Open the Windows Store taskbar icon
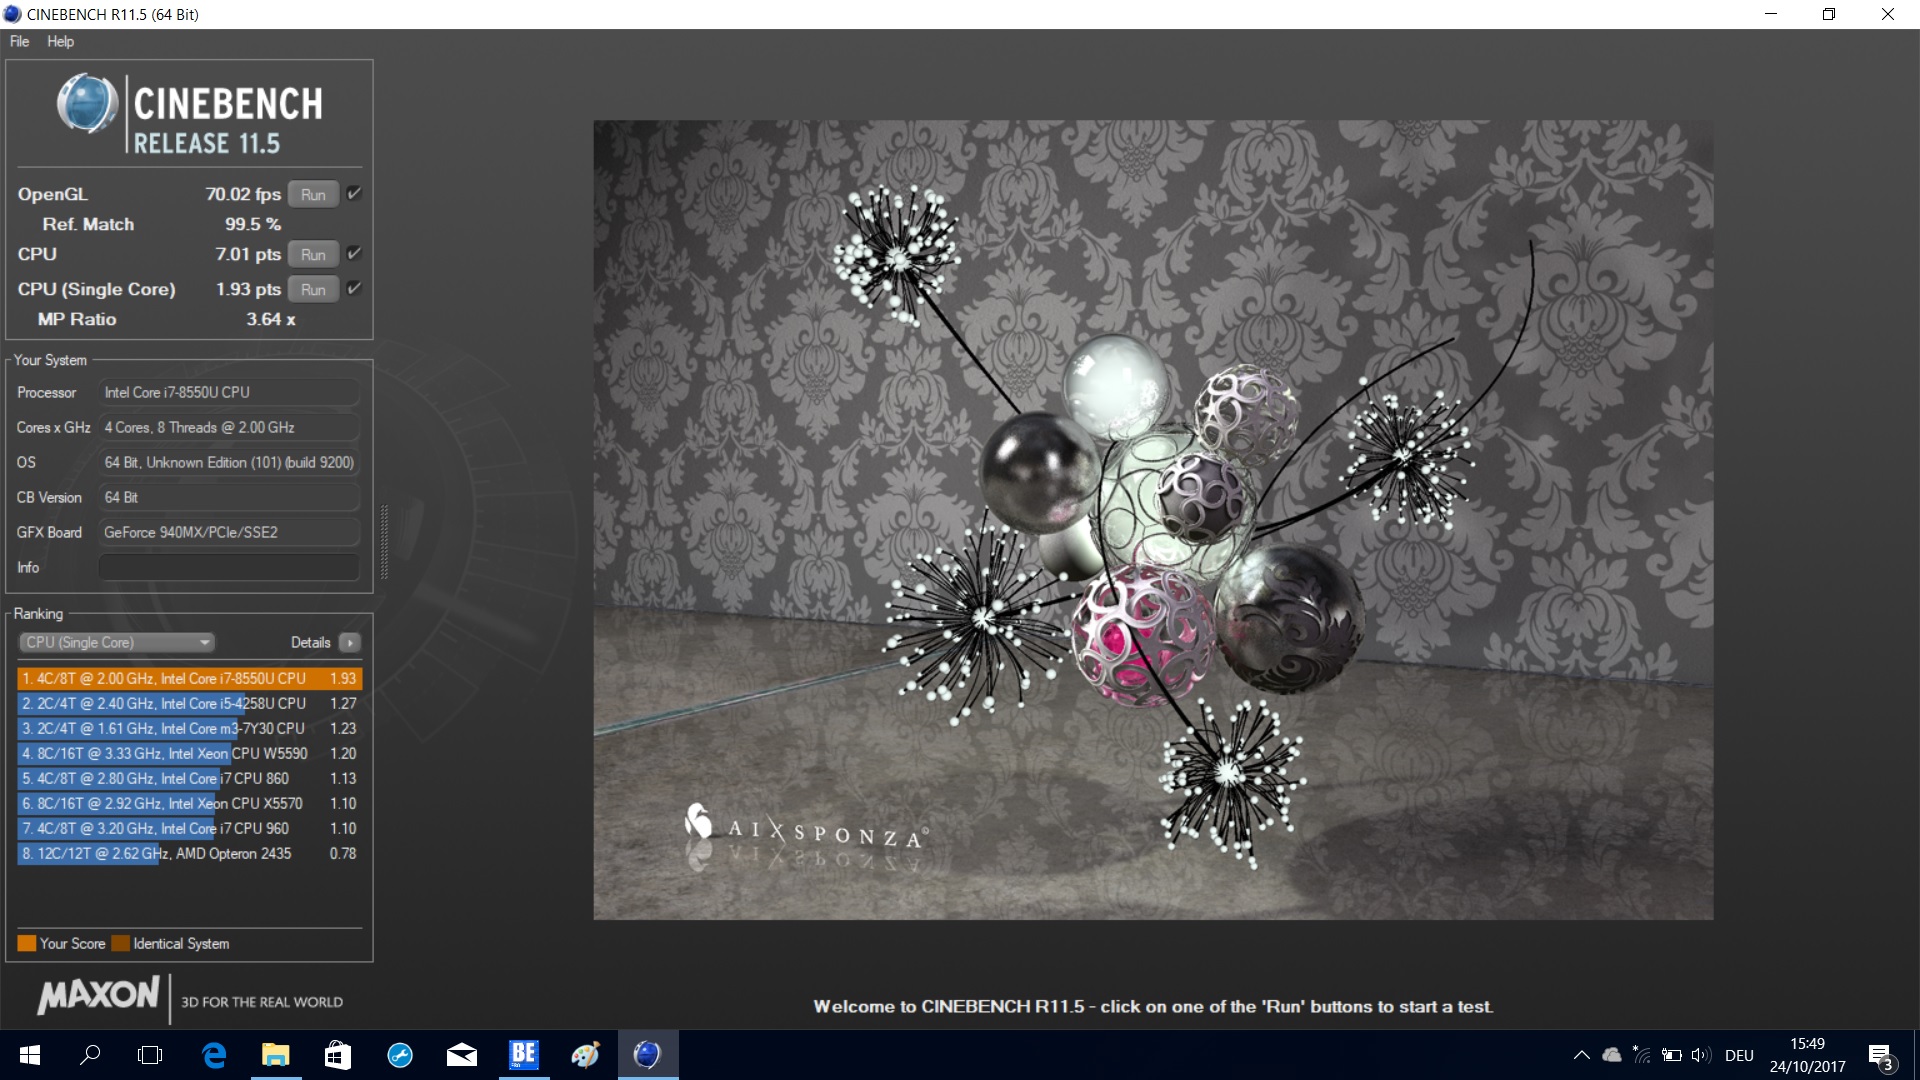Image resolution: width=1920 pixels, height=1080 pixels. tap(338, 1055)
